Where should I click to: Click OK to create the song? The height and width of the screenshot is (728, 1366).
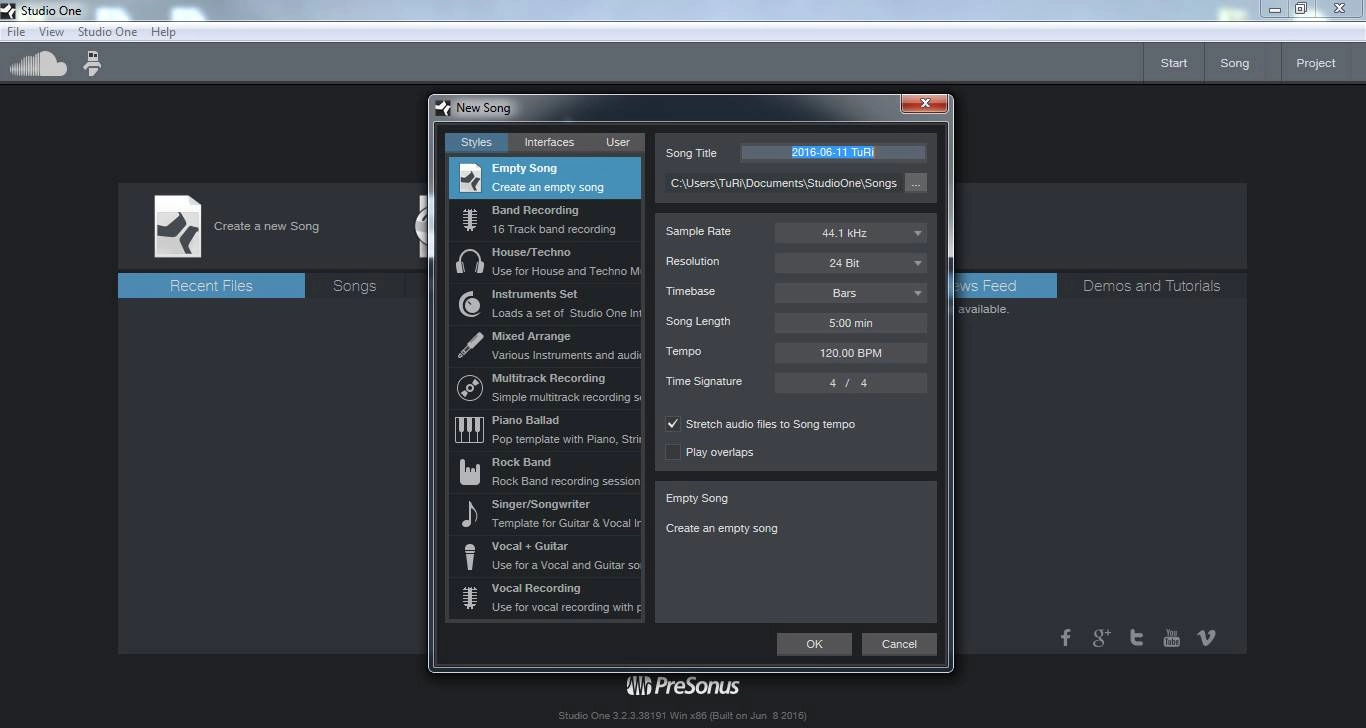814,644
